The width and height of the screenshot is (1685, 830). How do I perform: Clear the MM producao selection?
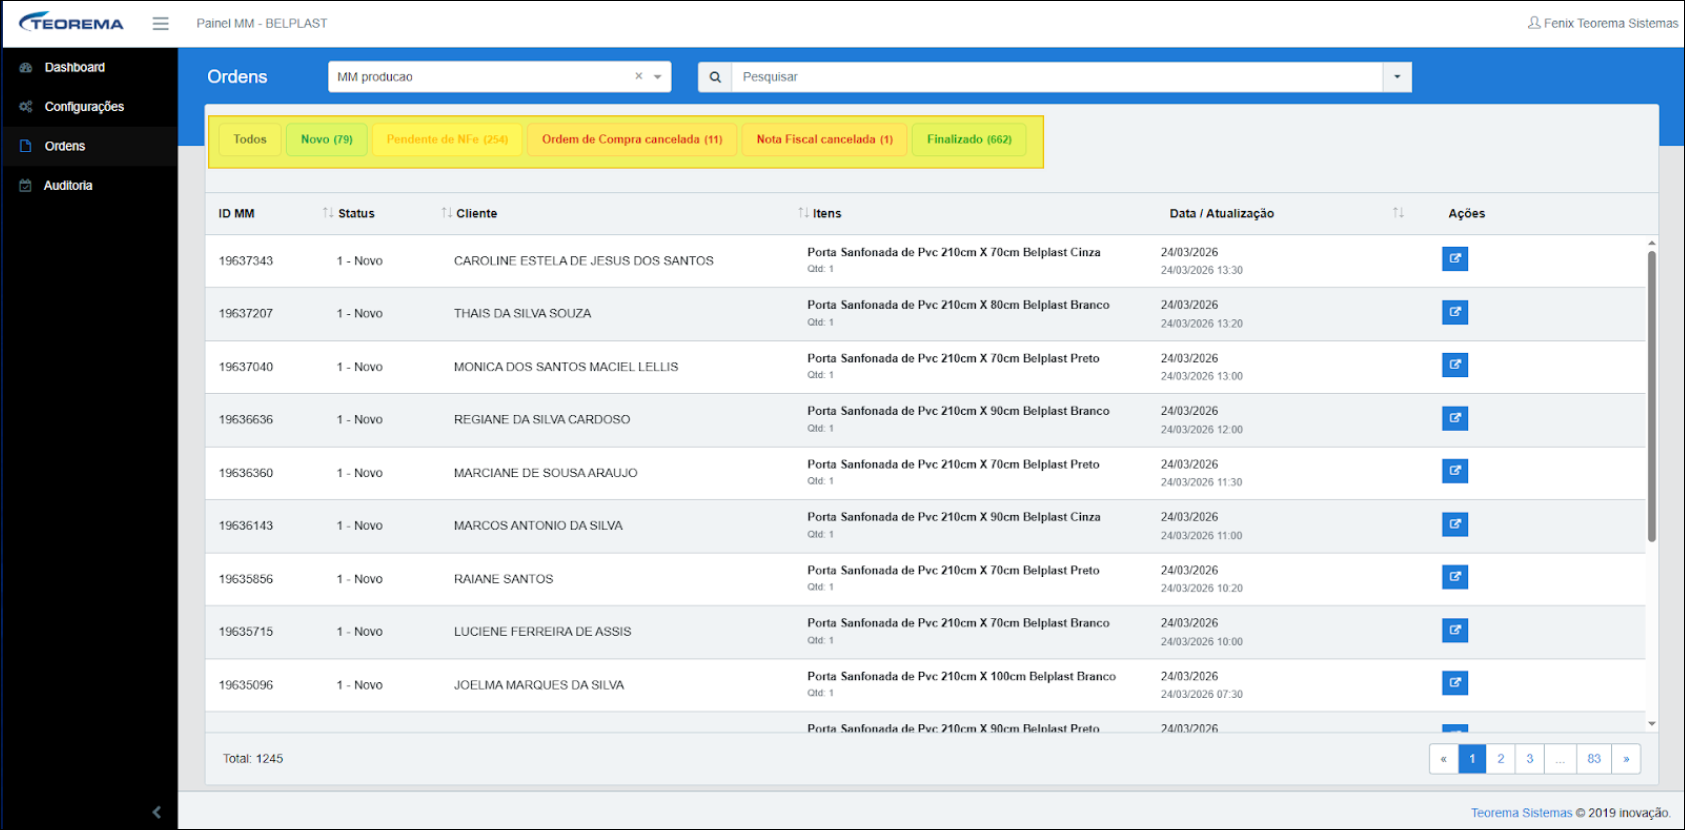(638, 76)
